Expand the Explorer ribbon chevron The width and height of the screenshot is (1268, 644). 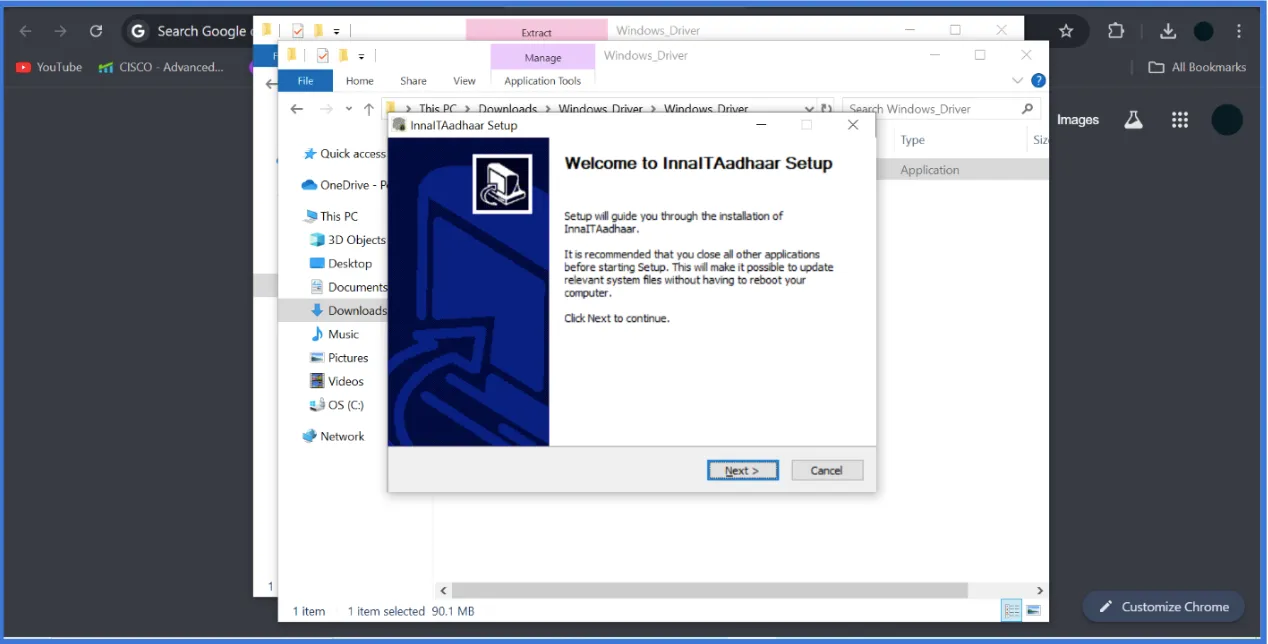coord(1018,80)
